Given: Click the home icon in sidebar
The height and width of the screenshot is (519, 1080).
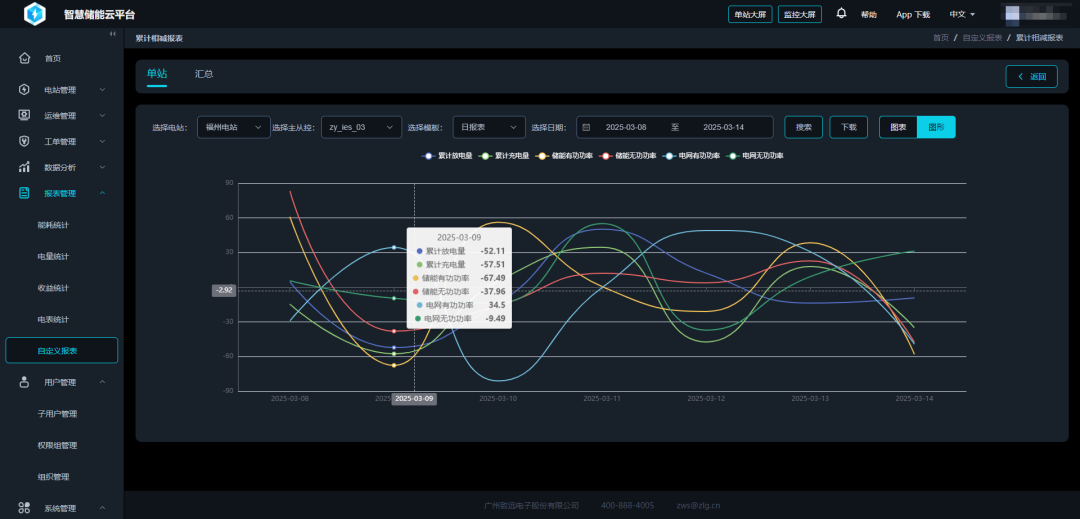Looking at the screenshot, I should click(x=25, y=58).
